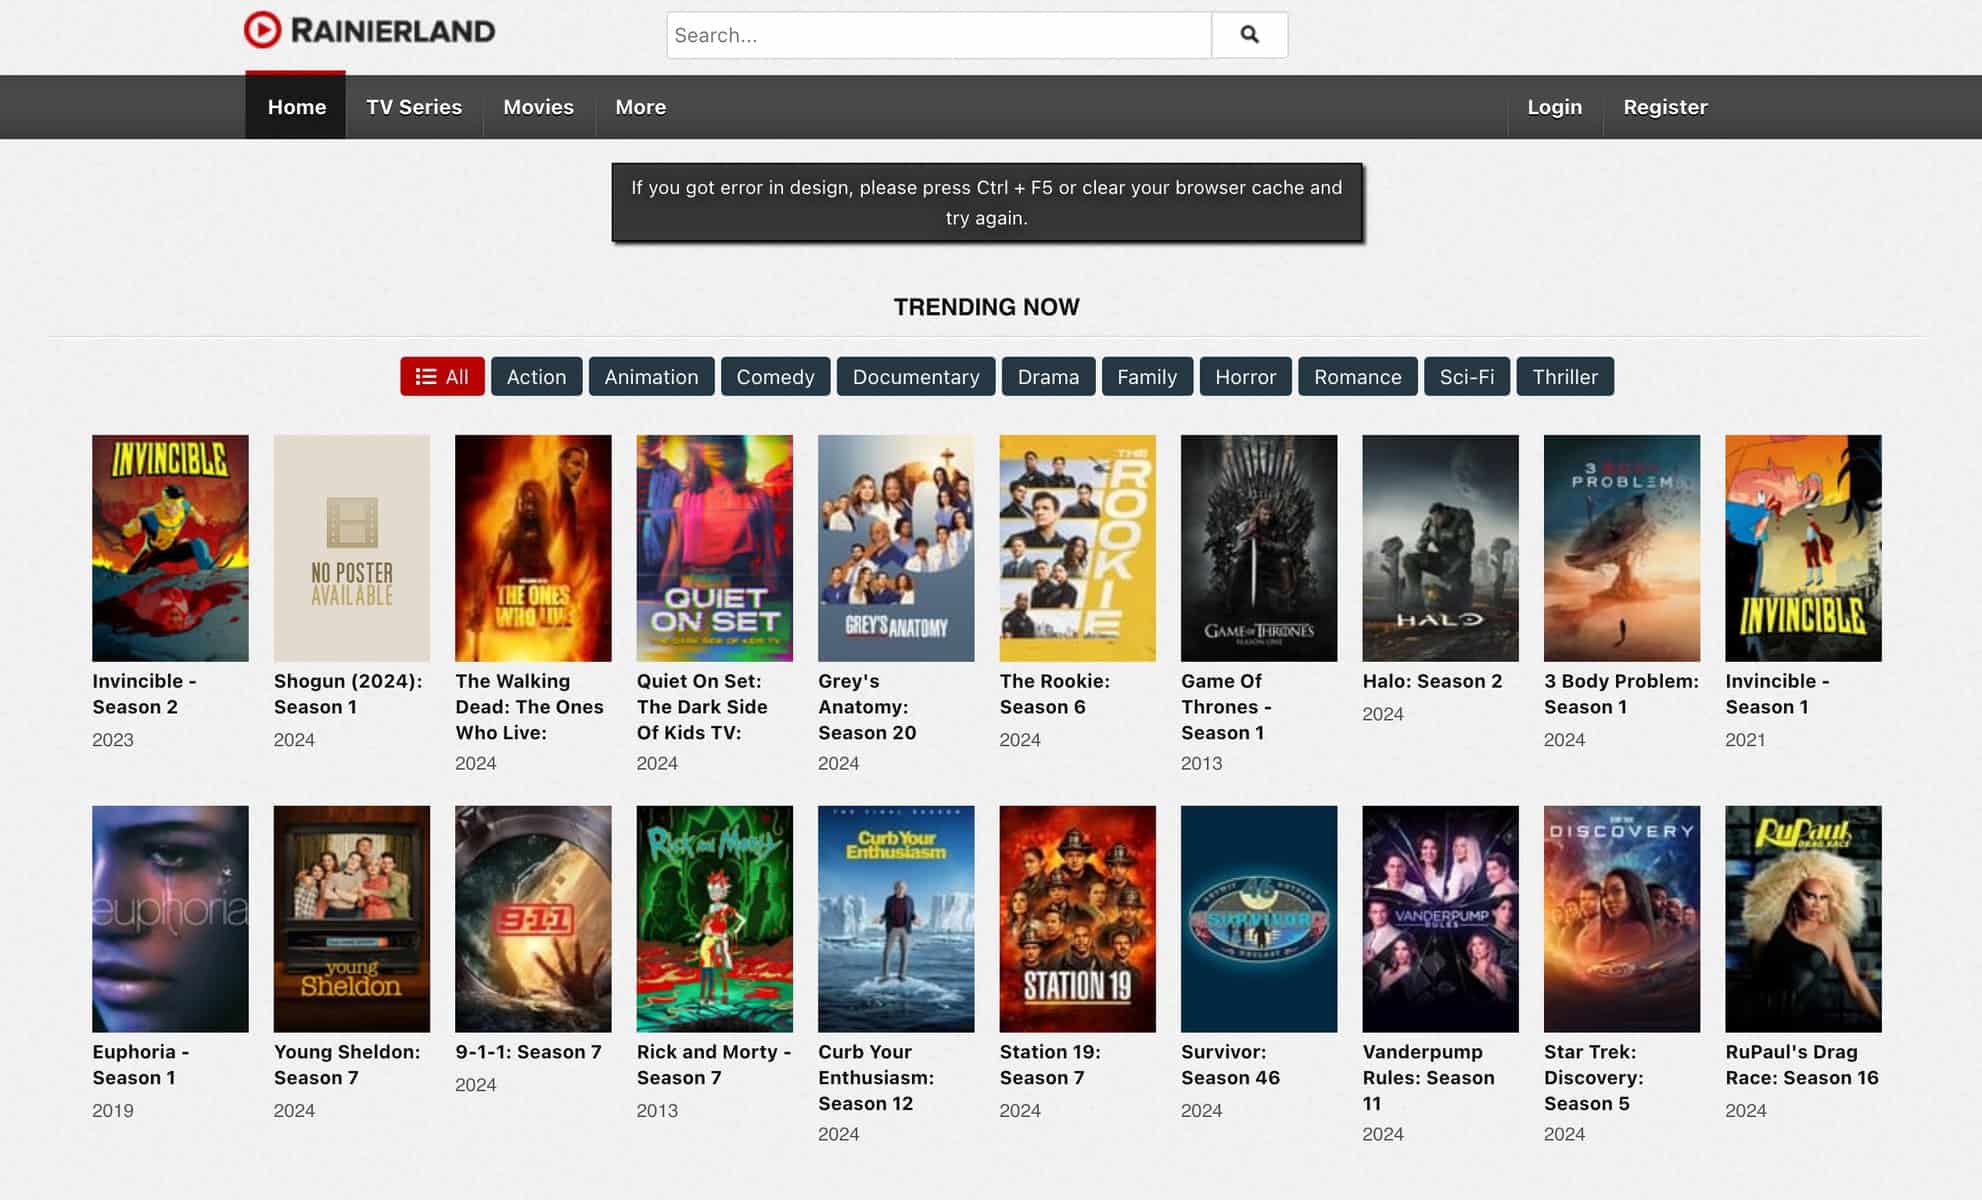Click Station 19: Season 7 title
This screenshot has width=1982, height=1200.
[x=1050, y=1065]
